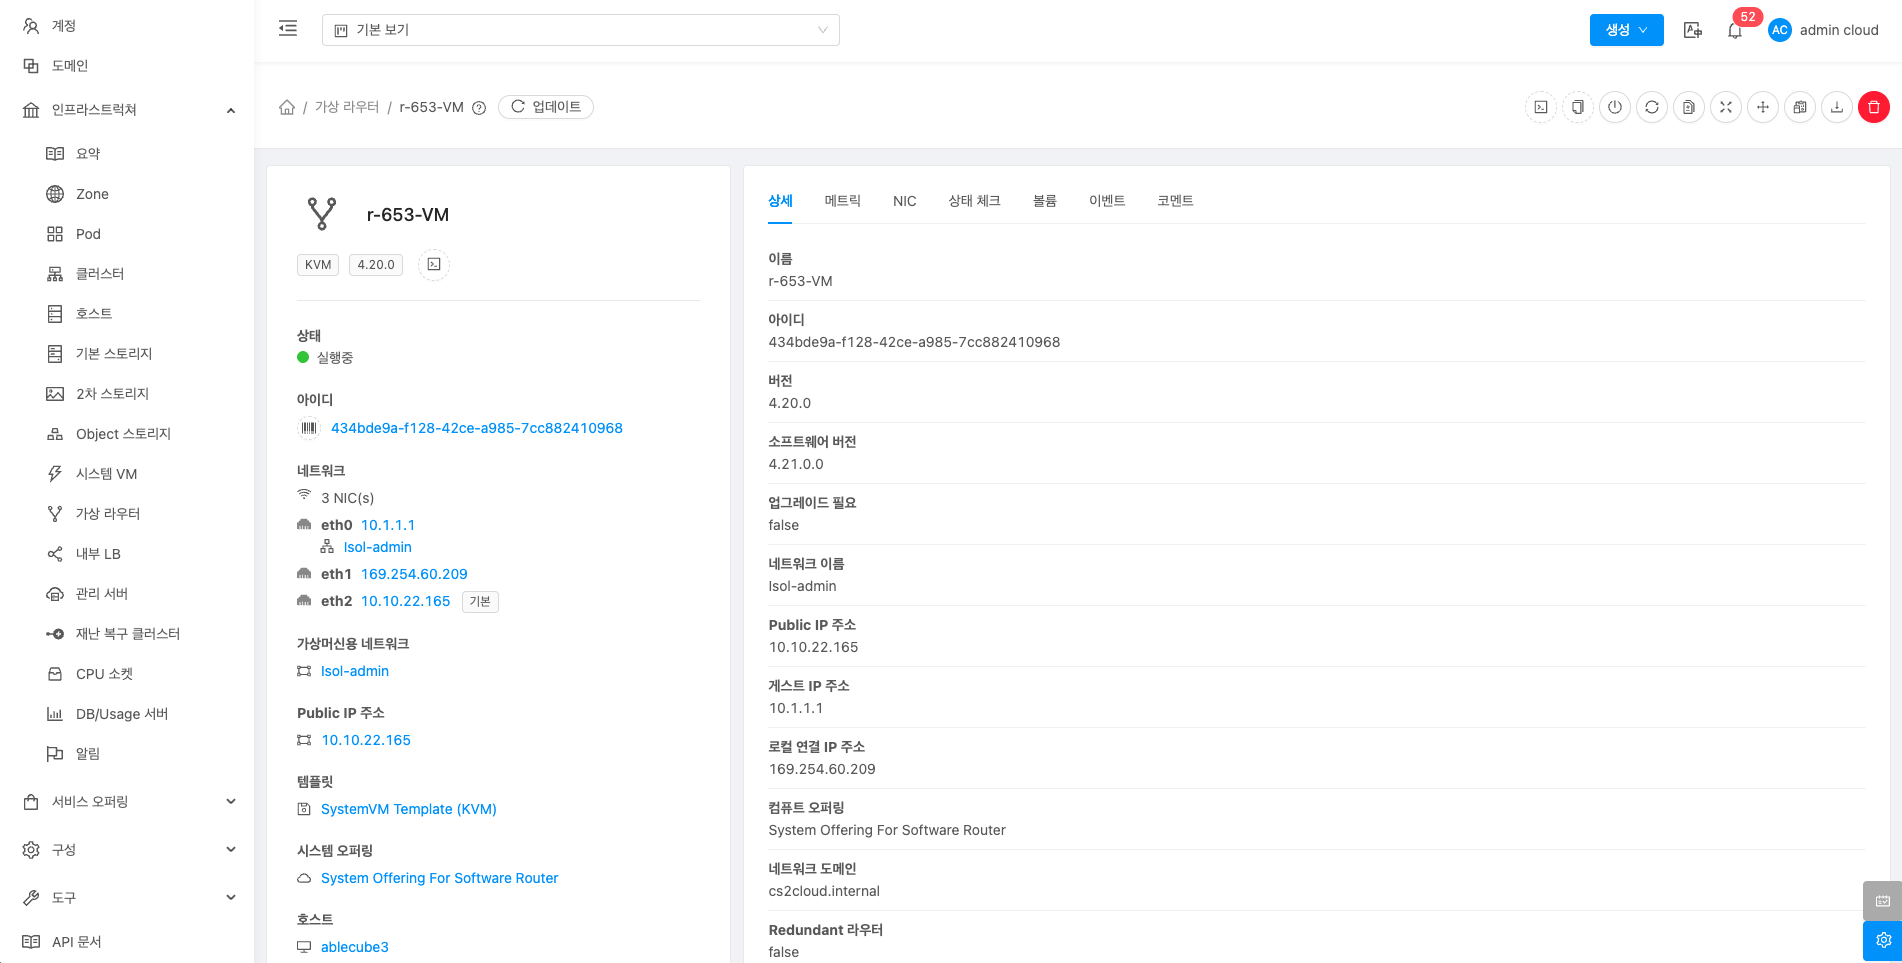Click the download icon in action toolbar
Image resolution: width=1902 pixels, height=963 pixels.
(1836, 107)
